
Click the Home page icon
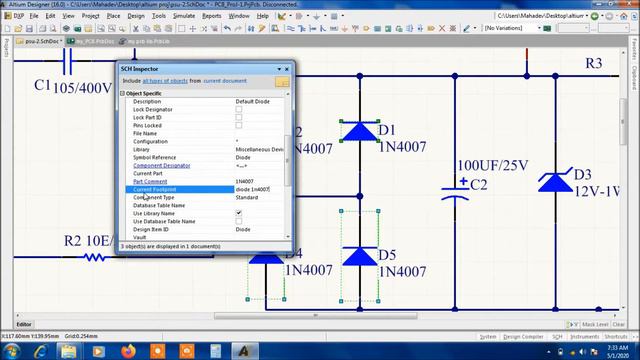623,16
